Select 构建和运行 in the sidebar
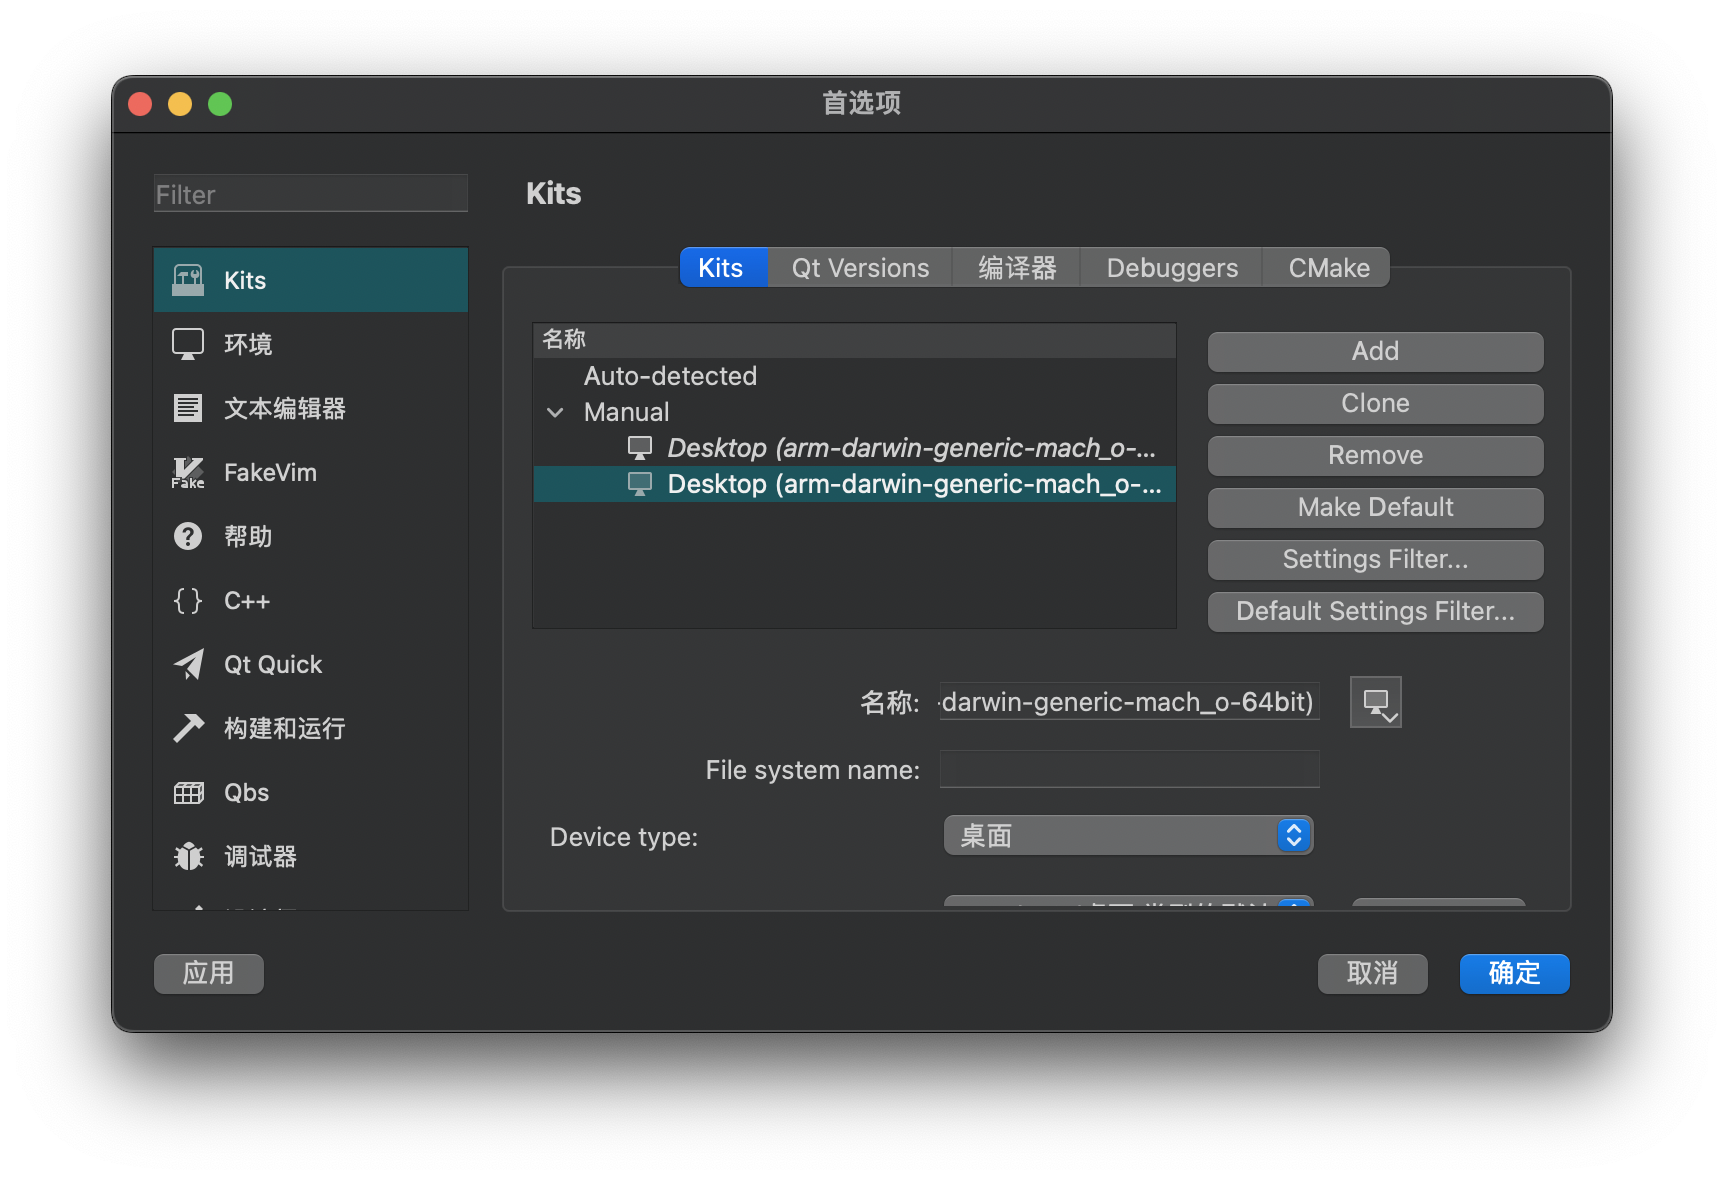Image resolution: width=1724 pixels, height=1180 pixels. click(x=311, y=728)
